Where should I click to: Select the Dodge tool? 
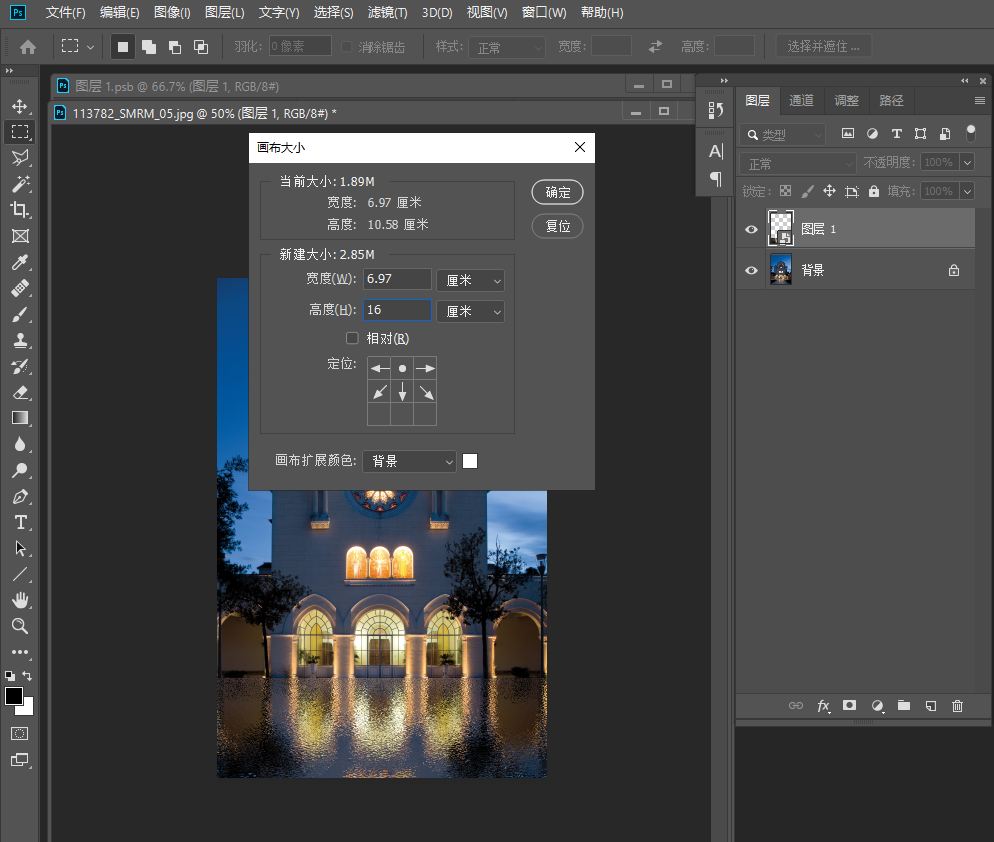20,470
